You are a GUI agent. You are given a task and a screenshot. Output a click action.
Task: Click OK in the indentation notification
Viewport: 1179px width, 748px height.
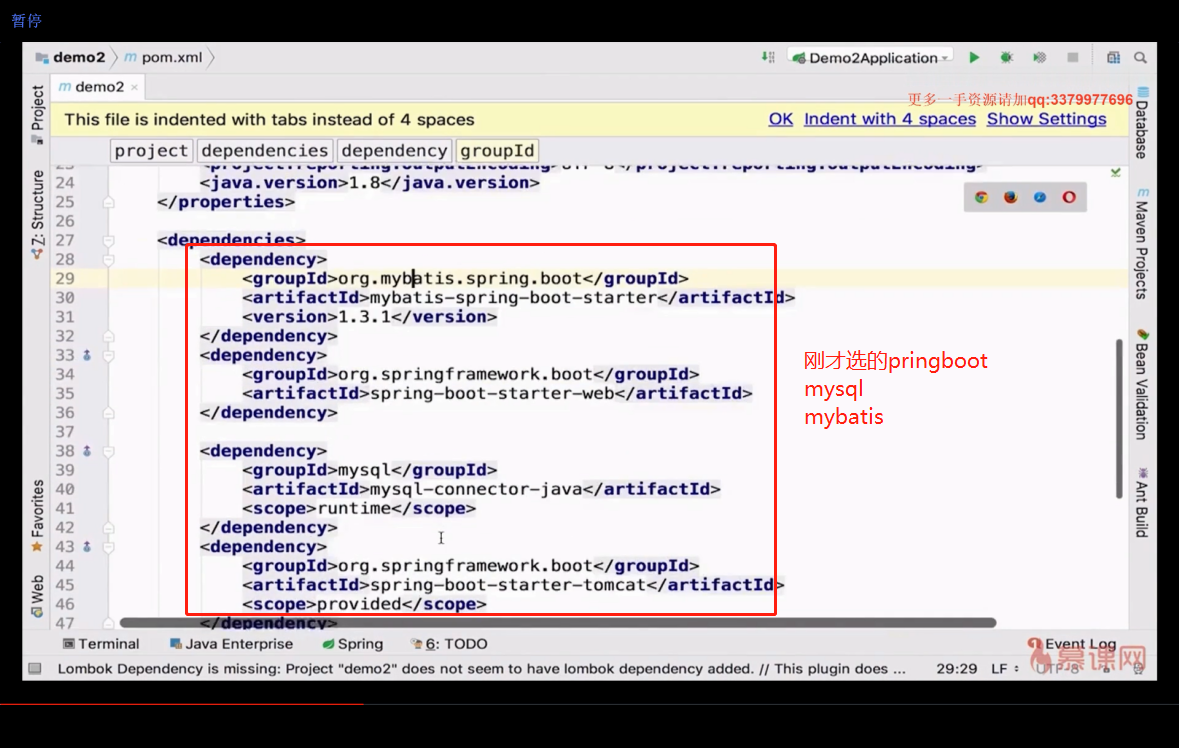pyautogui.click(x=780, y=120)
